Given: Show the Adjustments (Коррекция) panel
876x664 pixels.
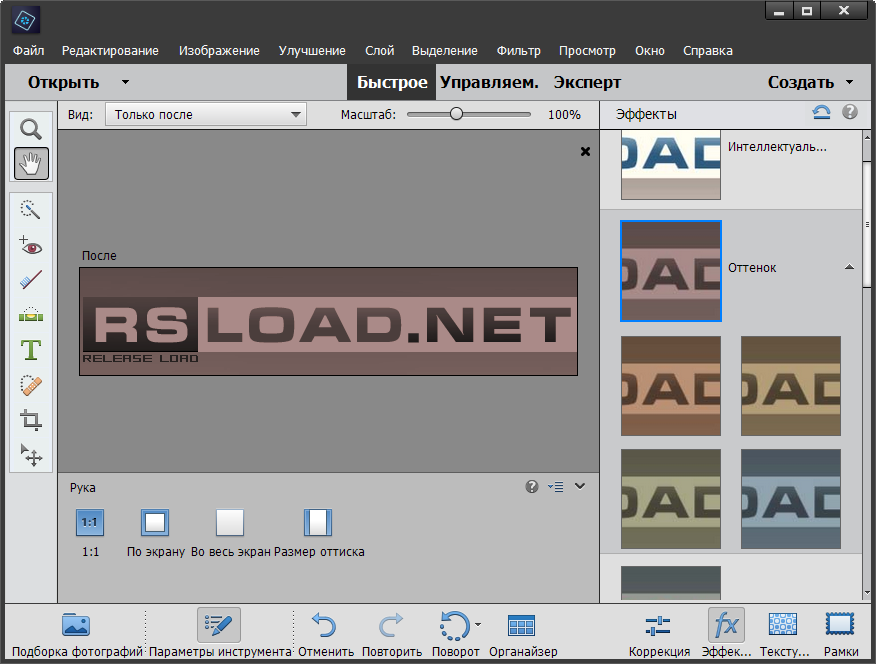Looking at the screenshot, I should (x=659, y=634).
